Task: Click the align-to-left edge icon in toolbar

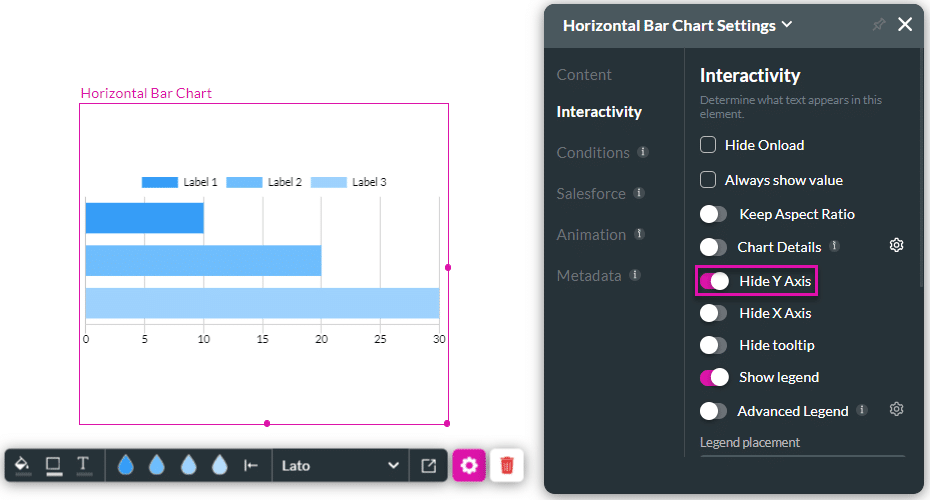Action: tap(251, 465)
